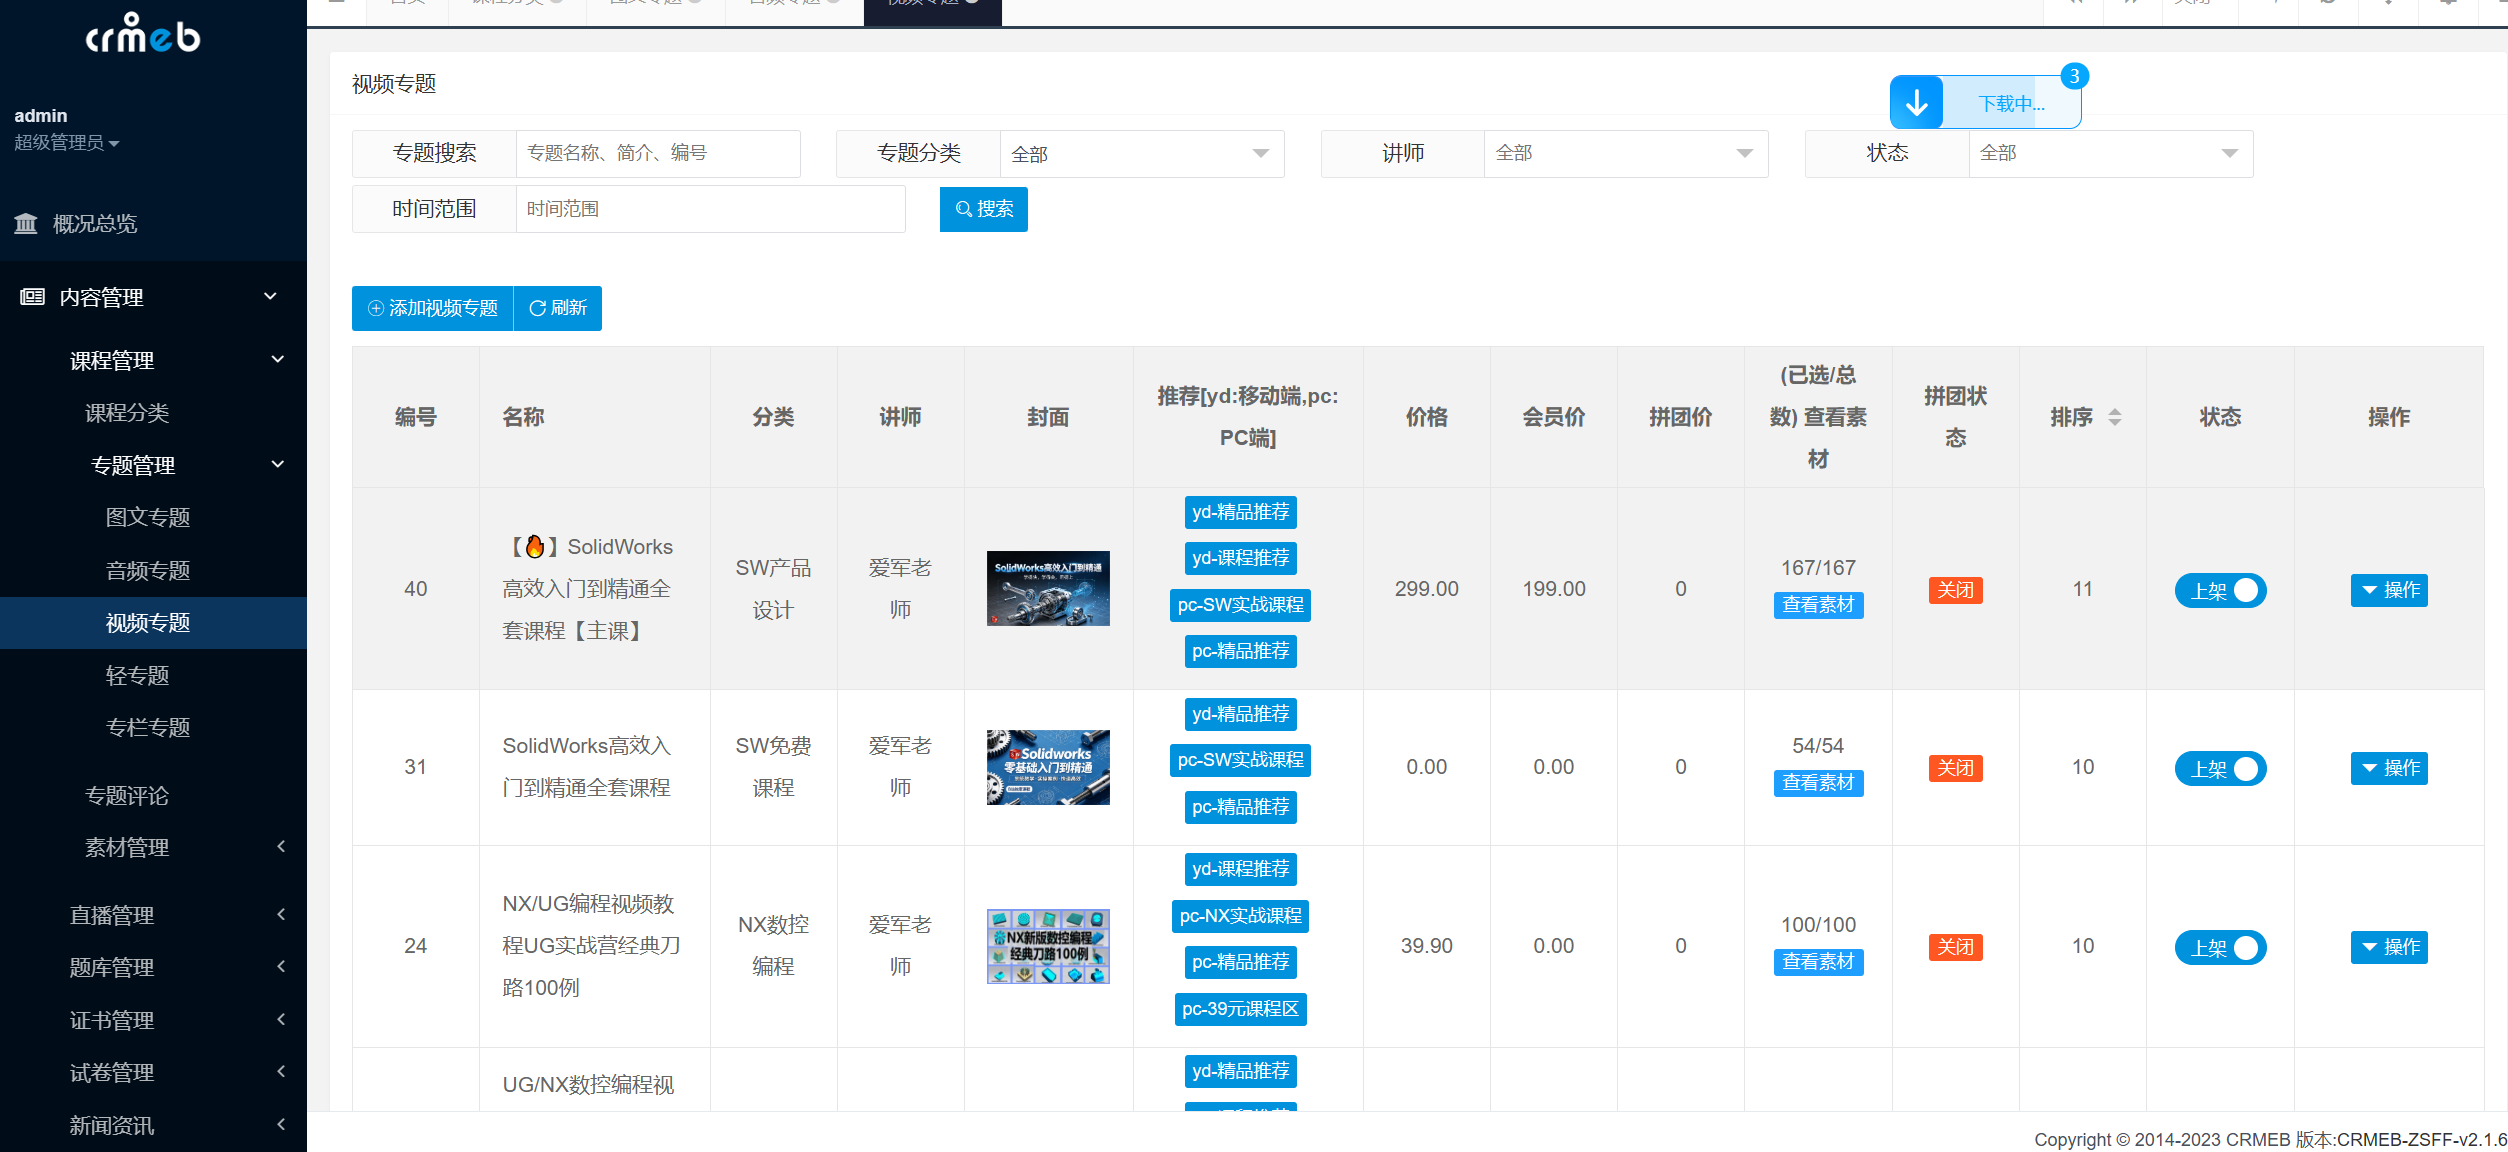Image resolution: width=2508 pixels, height=1152 pixels.
Task: Expand the 证书管理 menu
Action: [x=281, y=1019]
